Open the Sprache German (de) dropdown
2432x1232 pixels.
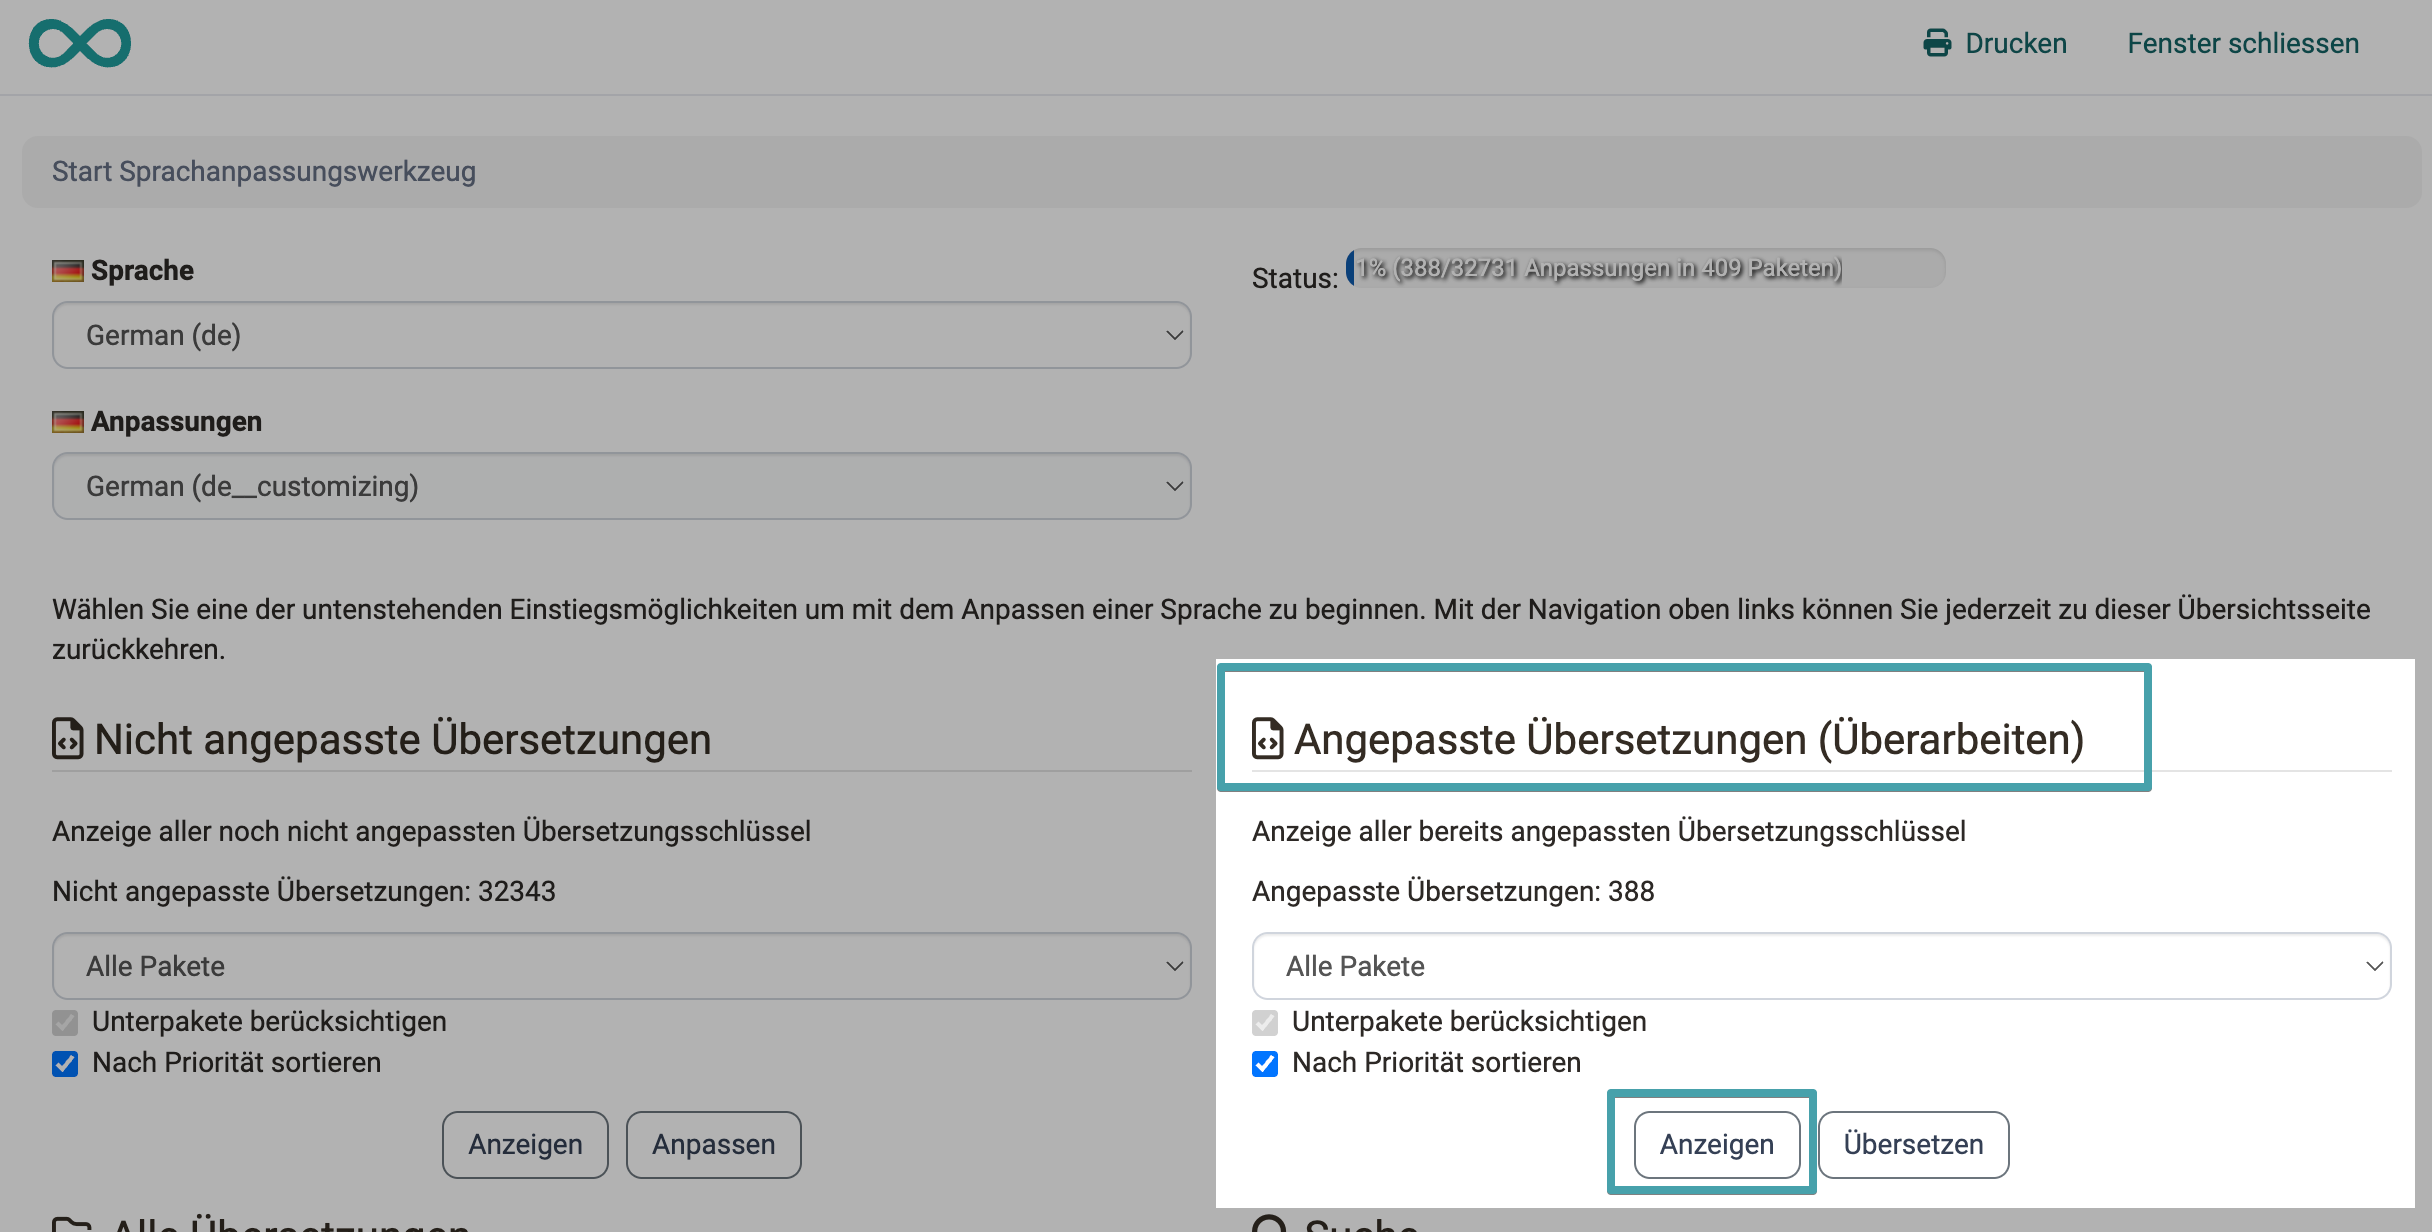point(621,335)
